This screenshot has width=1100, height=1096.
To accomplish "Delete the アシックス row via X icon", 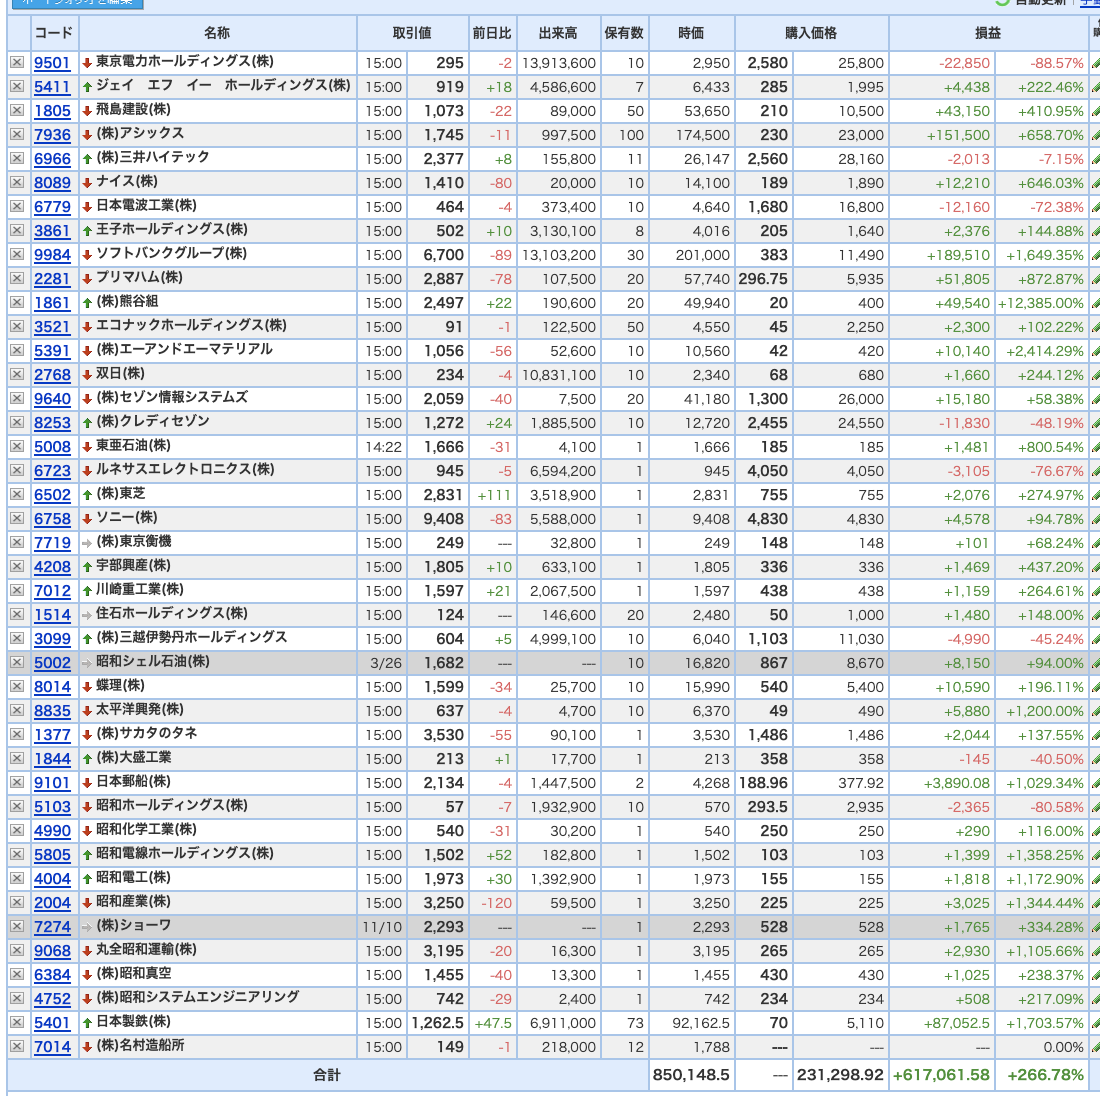I will click(x=17, y=135).
